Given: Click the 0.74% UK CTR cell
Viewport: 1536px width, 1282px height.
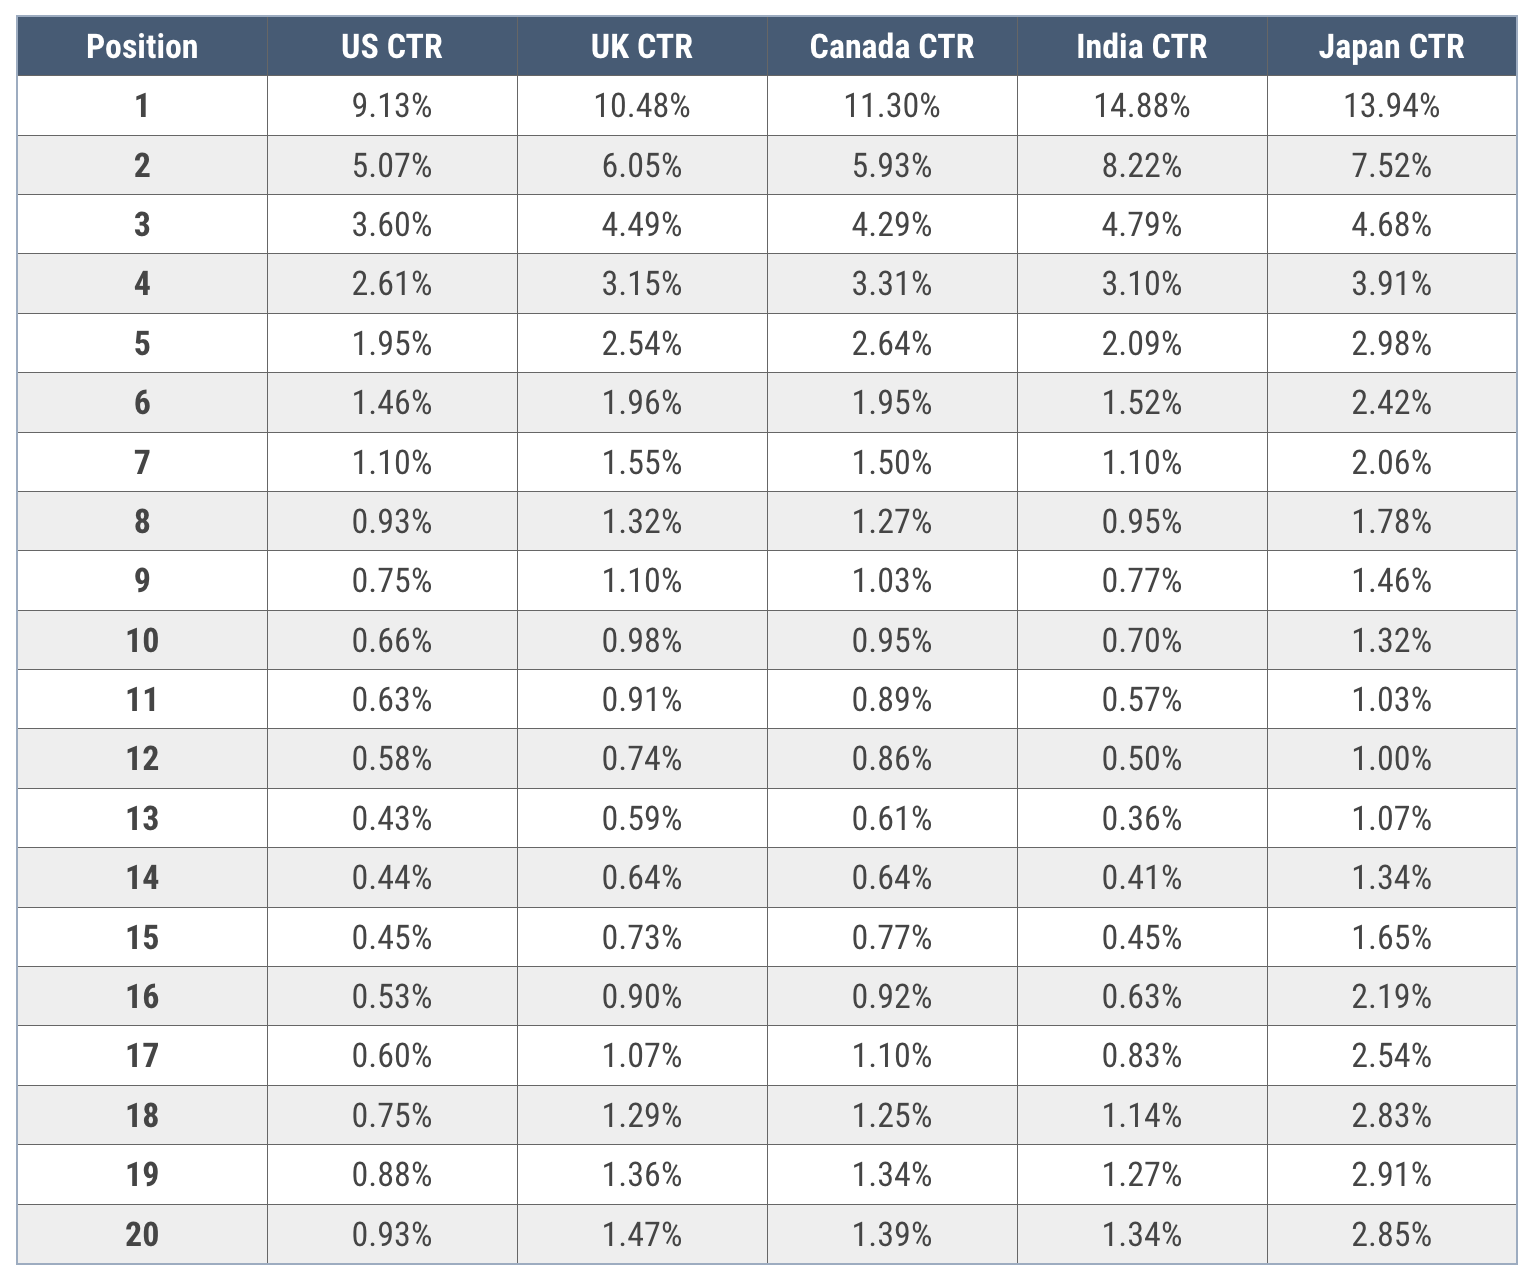Looking at the screenshot, I should click(642, 759).
